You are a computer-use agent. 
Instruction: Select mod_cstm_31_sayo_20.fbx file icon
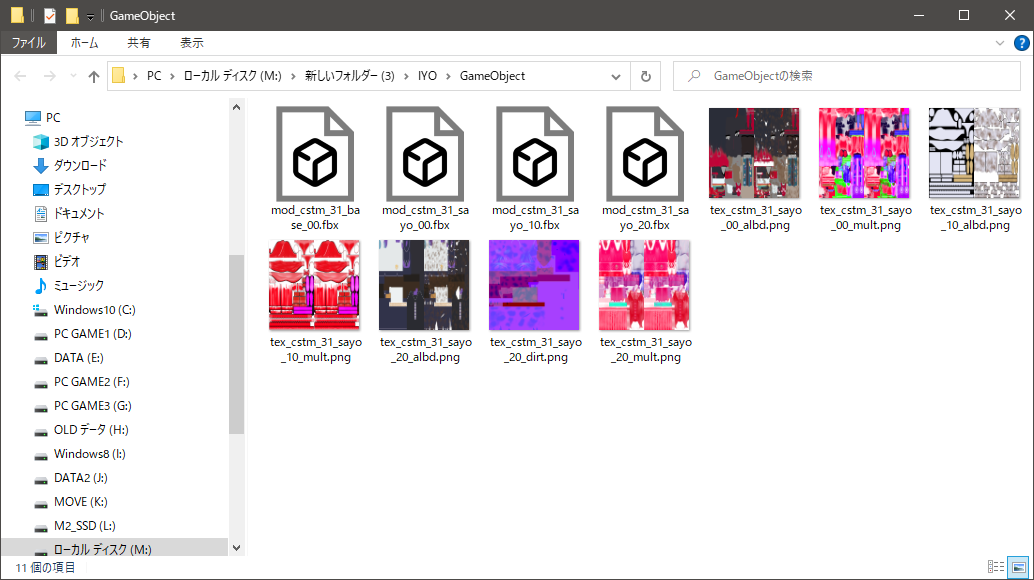(645, 154)
